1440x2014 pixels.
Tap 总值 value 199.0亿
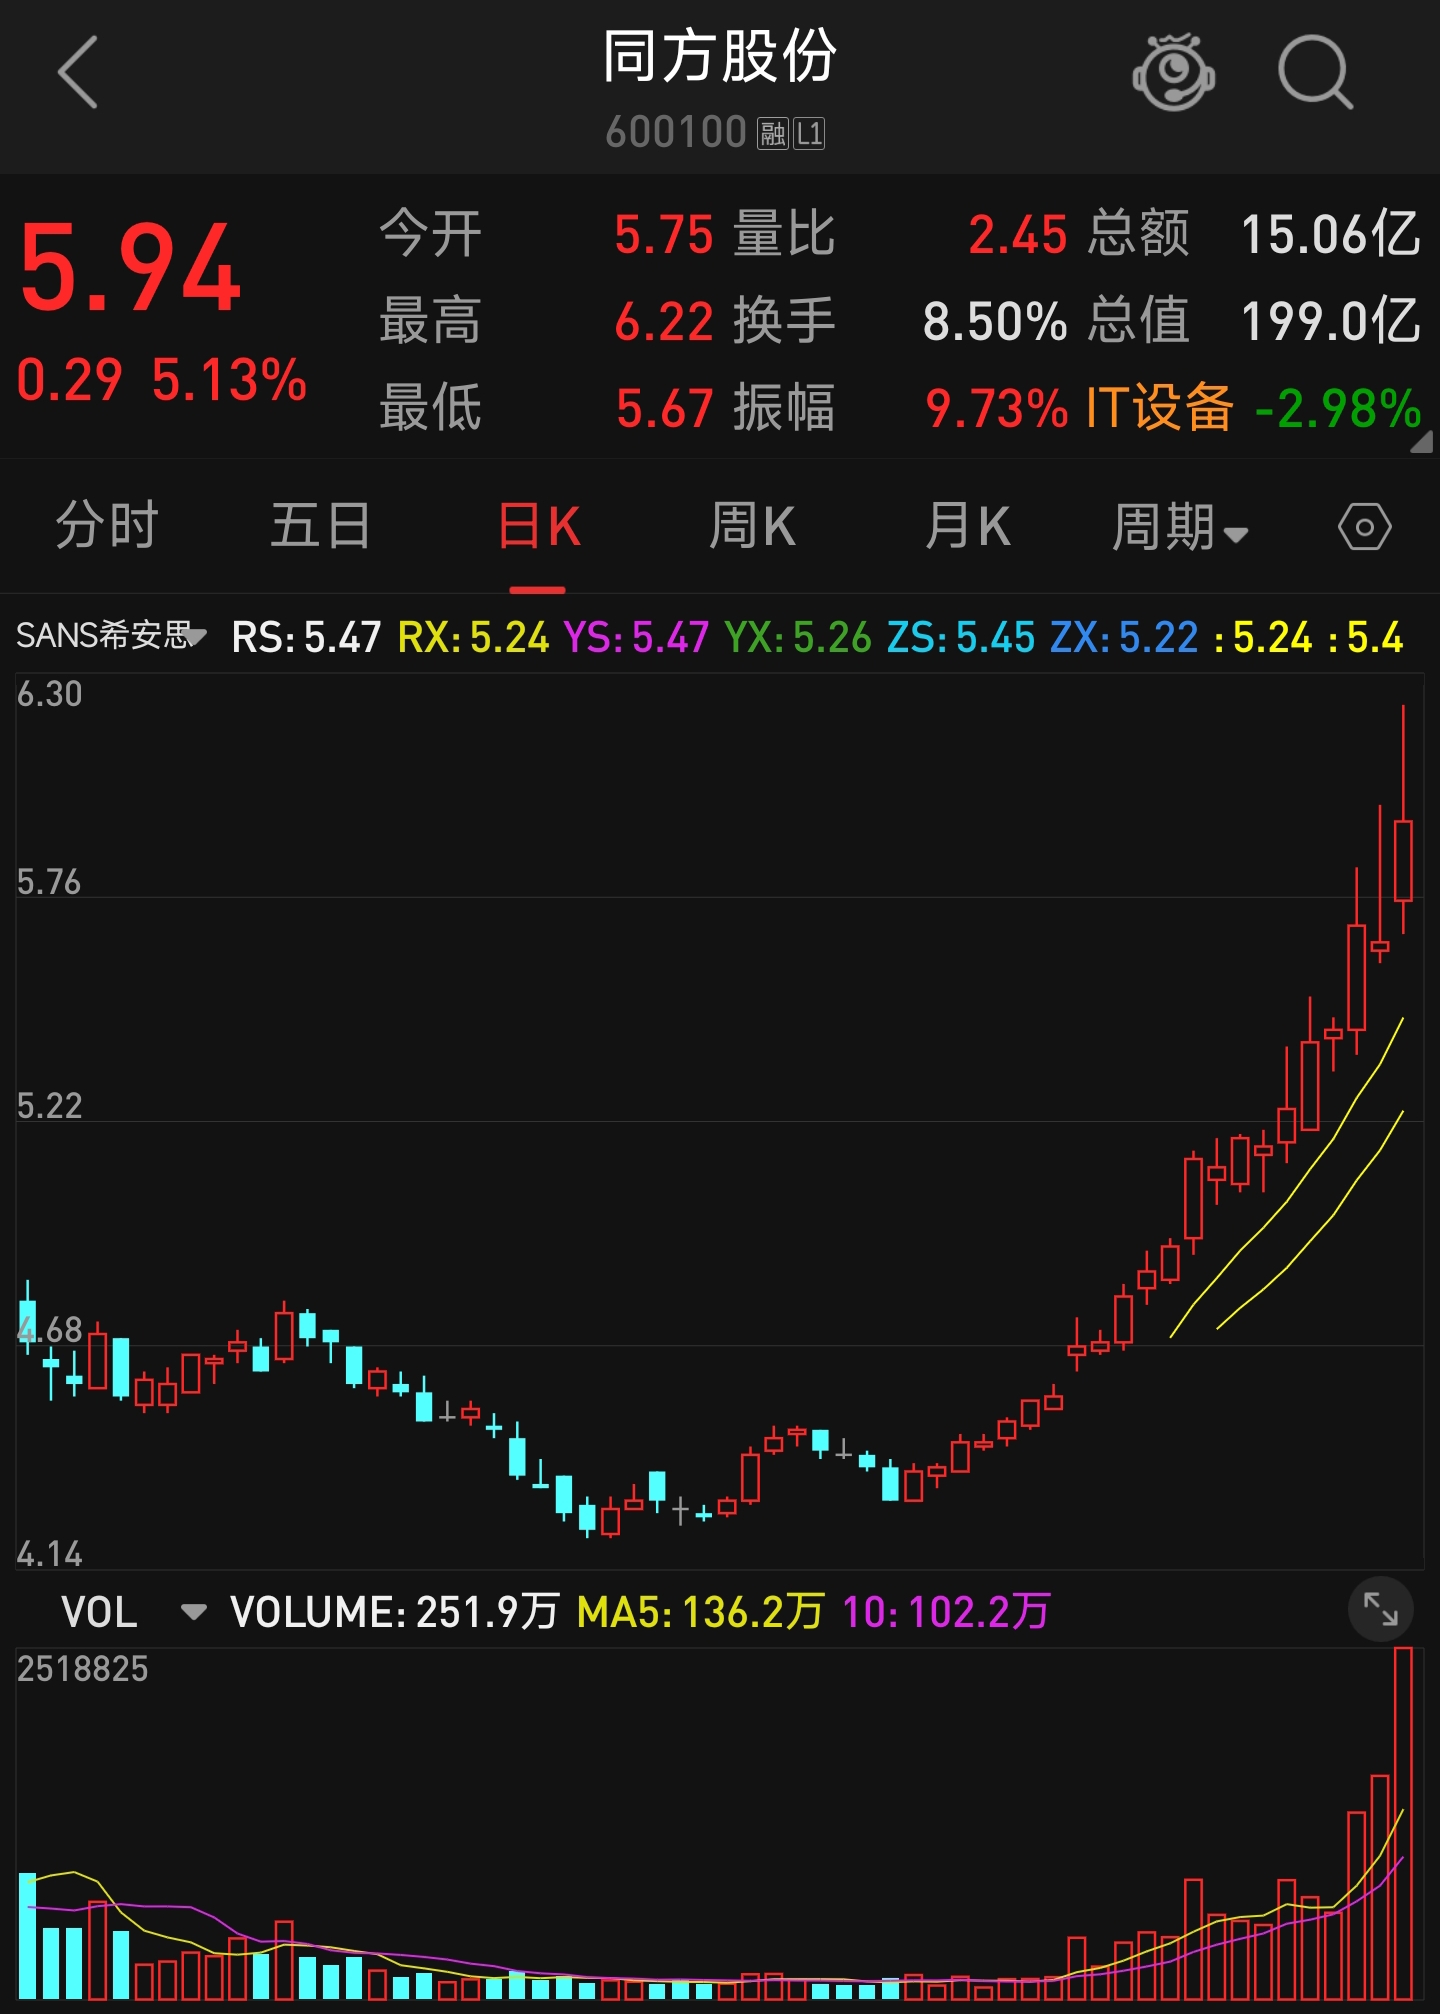[x=1330, y=322]
